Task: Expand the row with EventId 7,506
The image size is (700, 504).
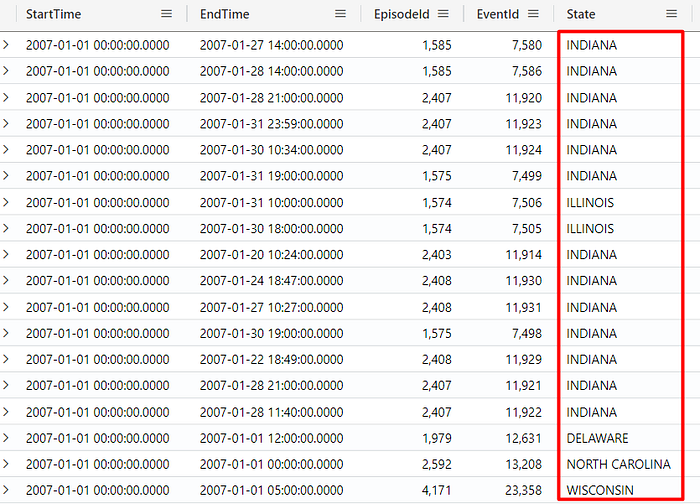Action: point(6,202)
